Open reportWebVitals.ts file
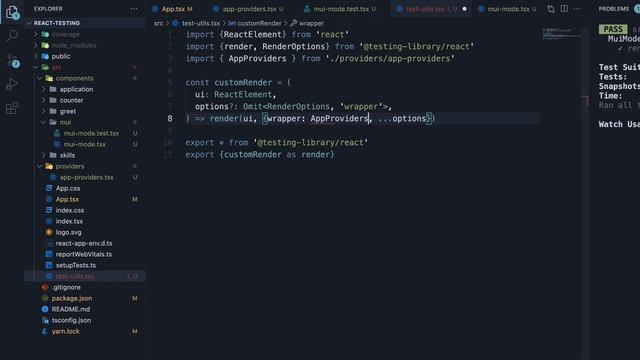Screen dimensions: 640x360 click(84, 255)
